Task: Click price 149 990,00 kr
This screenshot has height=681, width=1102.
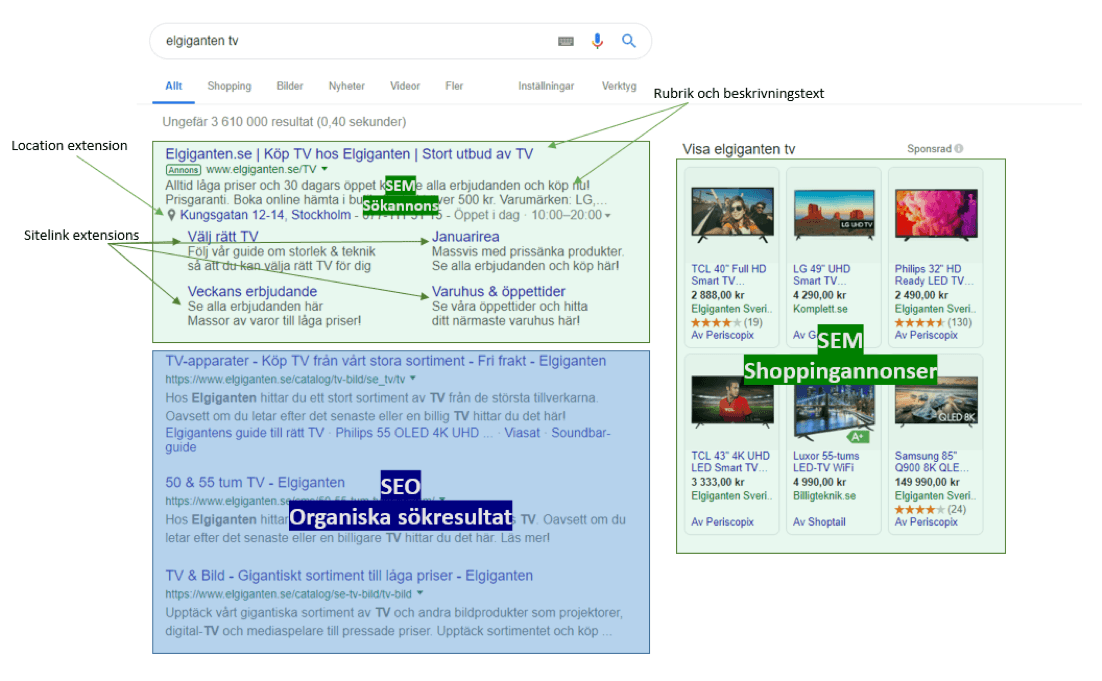Action: click(x=927, y=482)
